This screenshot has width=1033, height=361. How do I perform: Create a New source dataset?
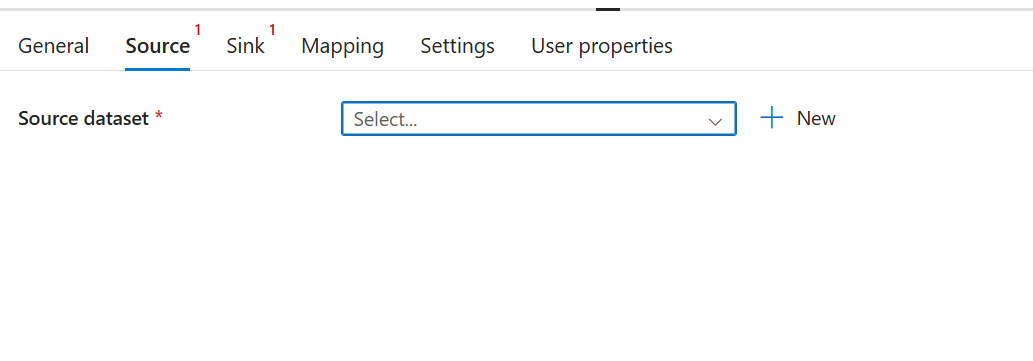click(x=798, y=119)
